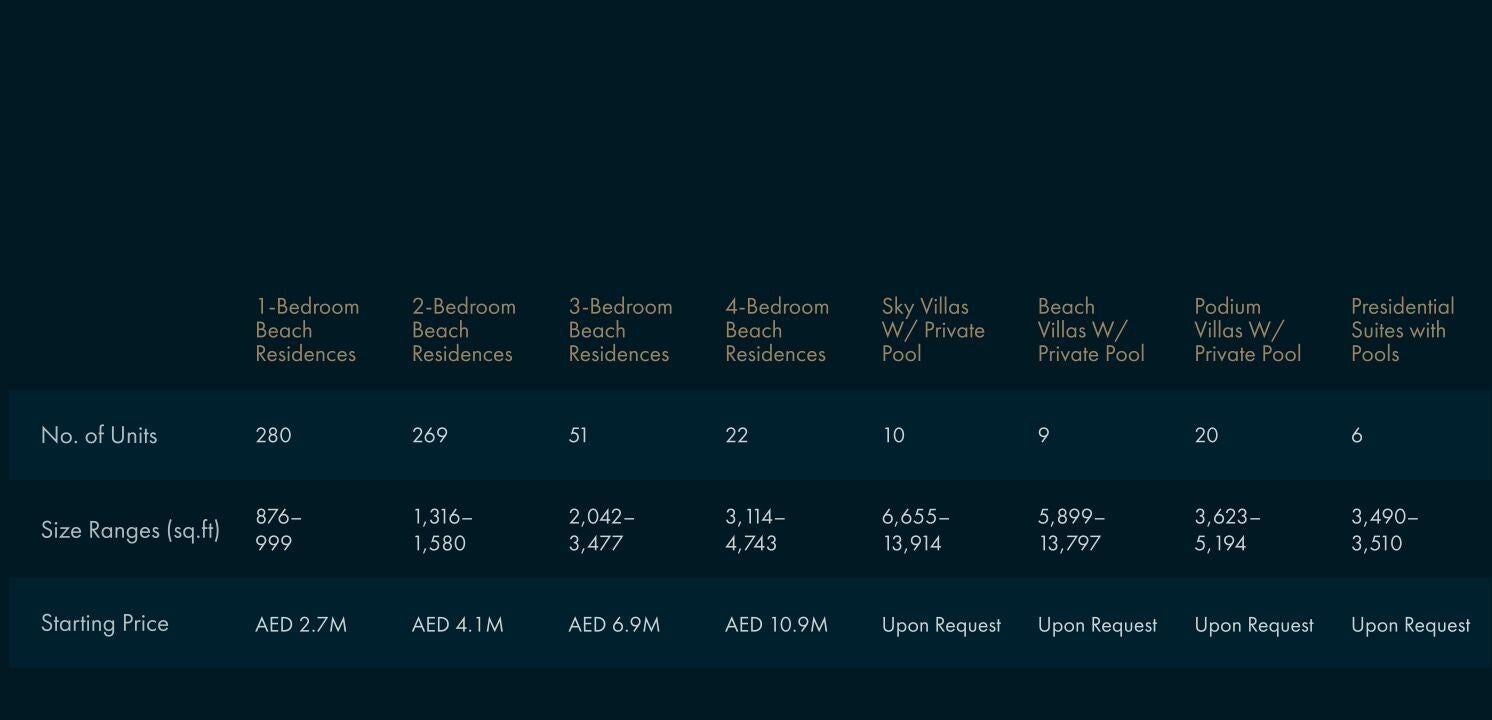Select the AED 10.9M starting price
1492x720 pixels.
(x=776, y=625)
